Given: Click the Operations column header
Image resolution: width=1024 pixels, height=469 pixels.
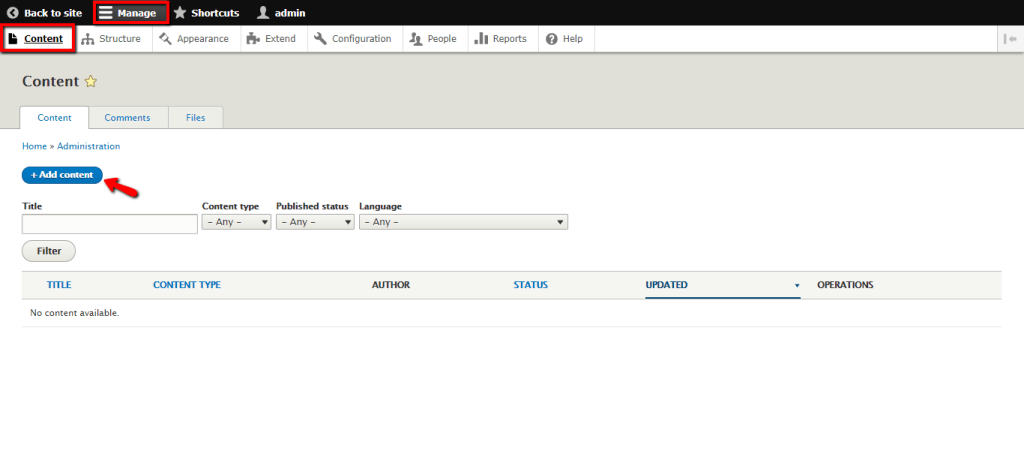Looking at the screenshot, I should coord(845,285).
